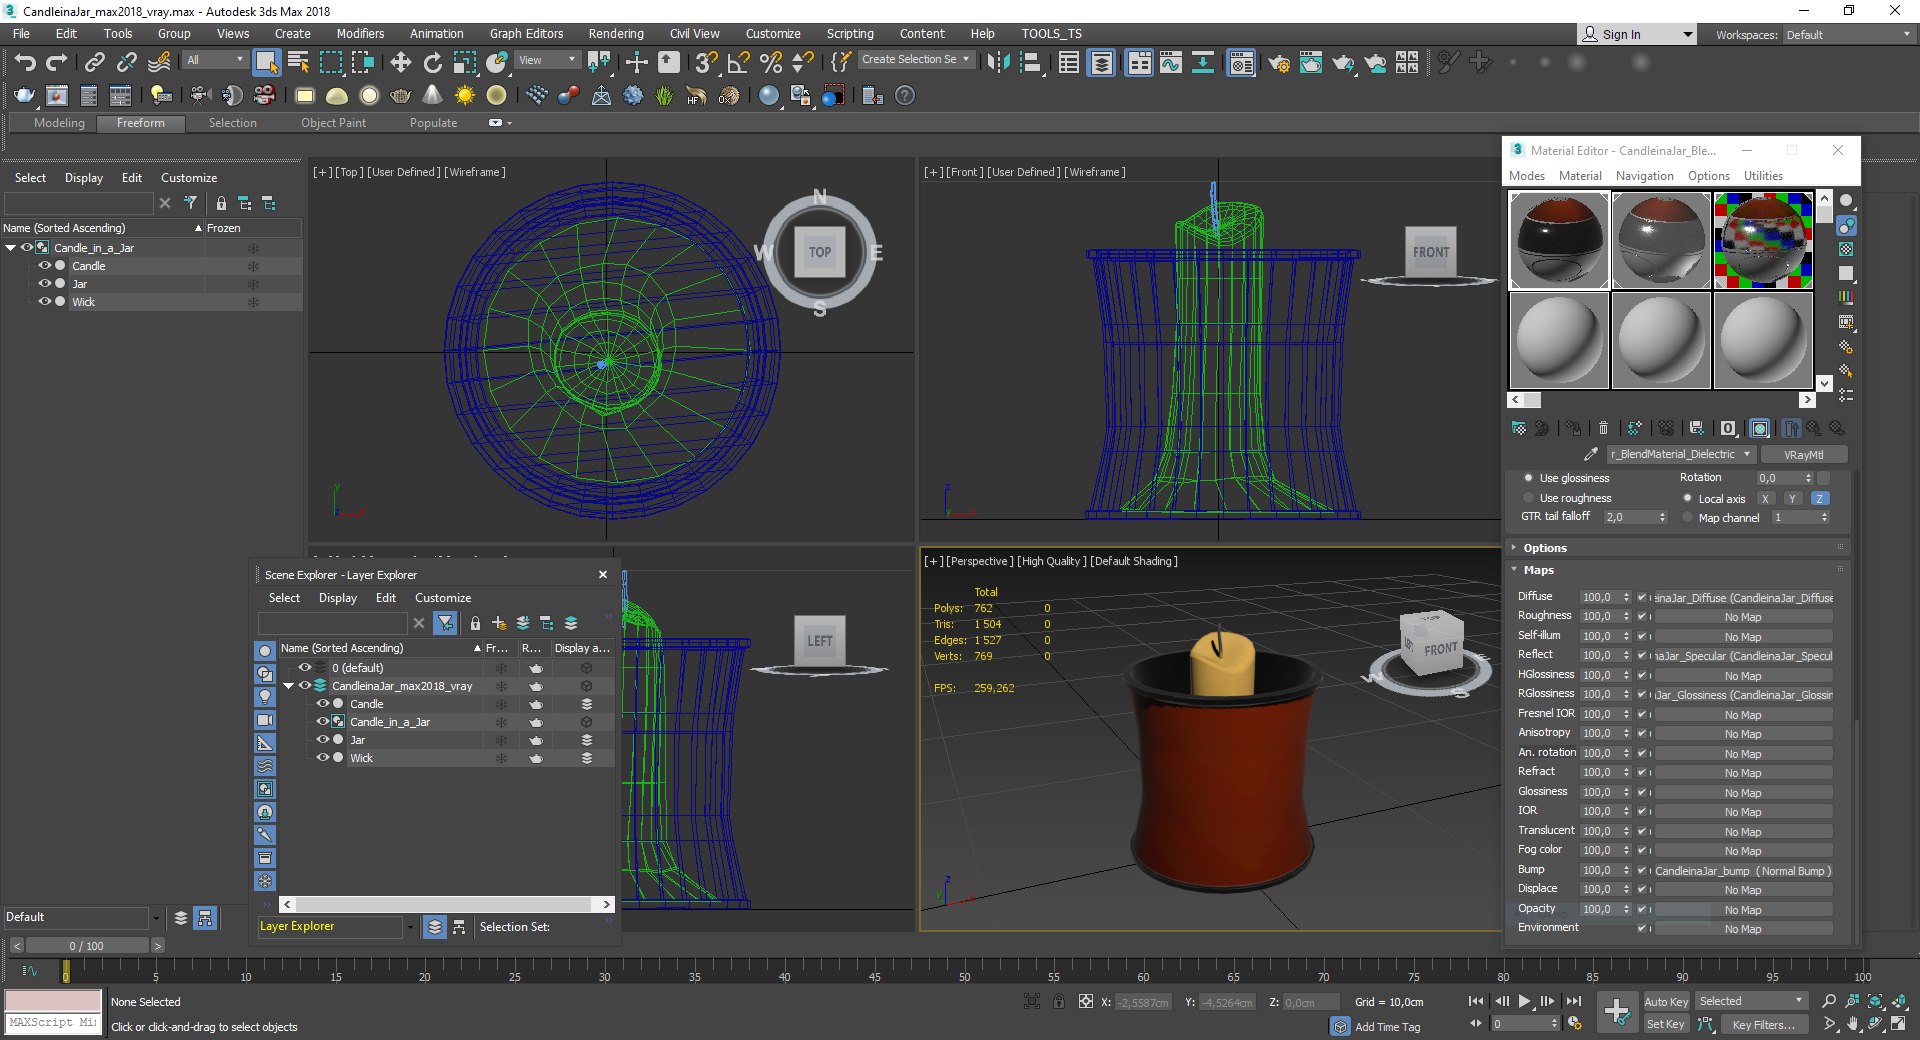1920x1040 pixels.
Task: Open the Rendering menu
Action: pyautogui.click(x=616, y=34)
